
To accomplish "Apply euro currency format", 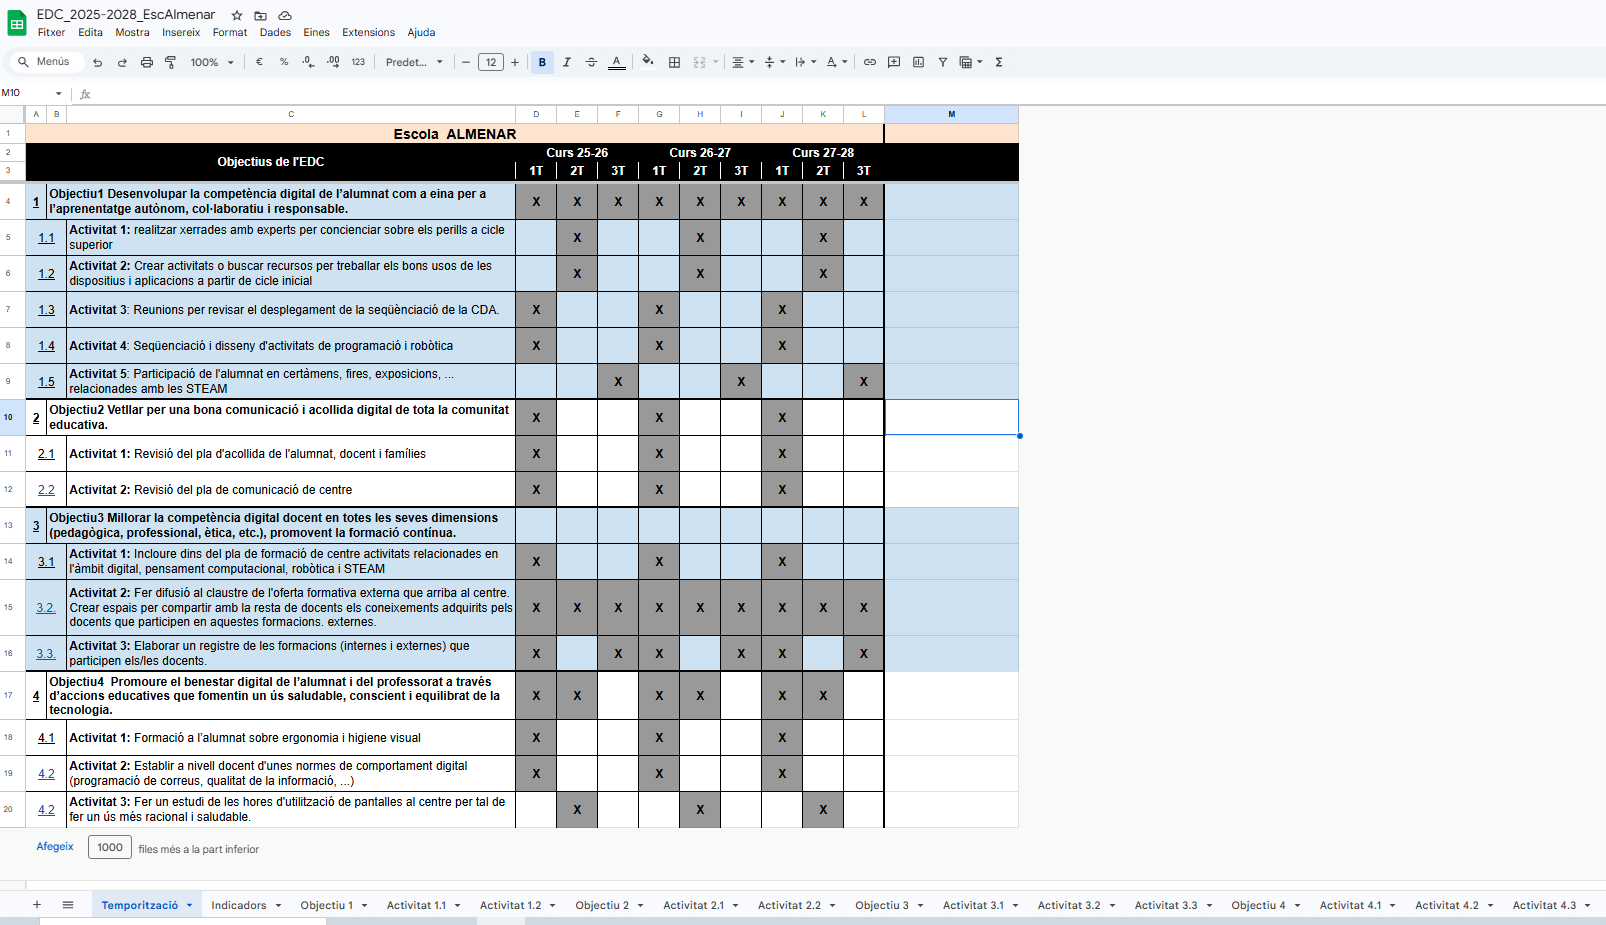I will pos(259,62).
